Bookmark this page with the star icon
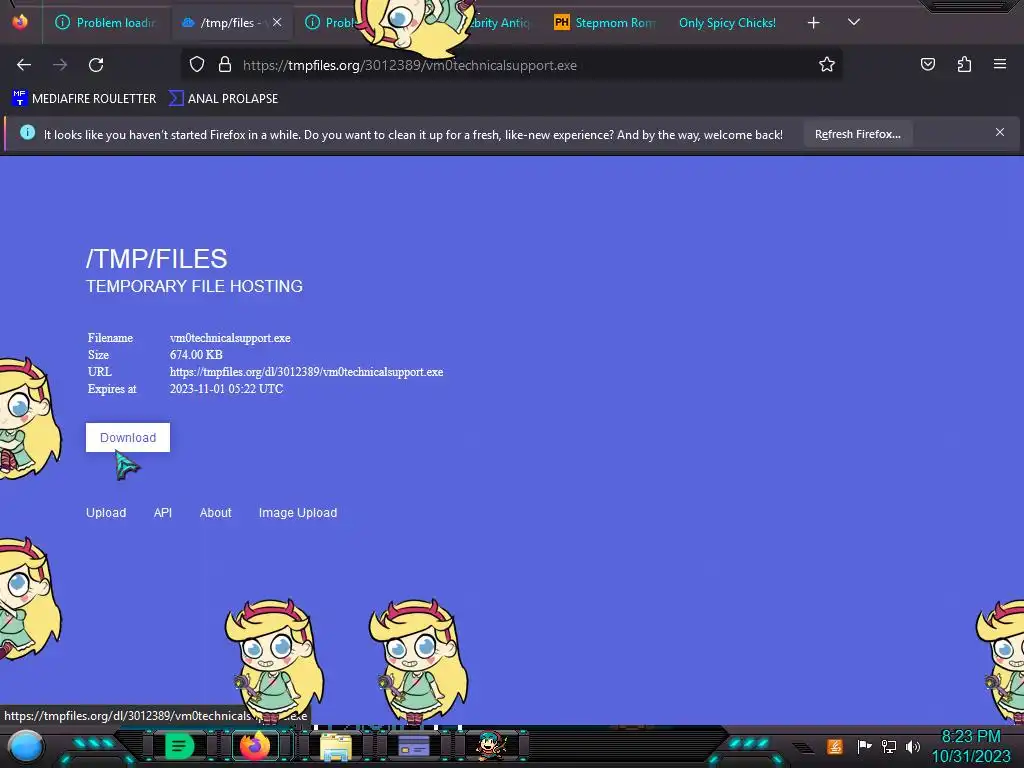Screen dimensions: 1024x768 827,65
